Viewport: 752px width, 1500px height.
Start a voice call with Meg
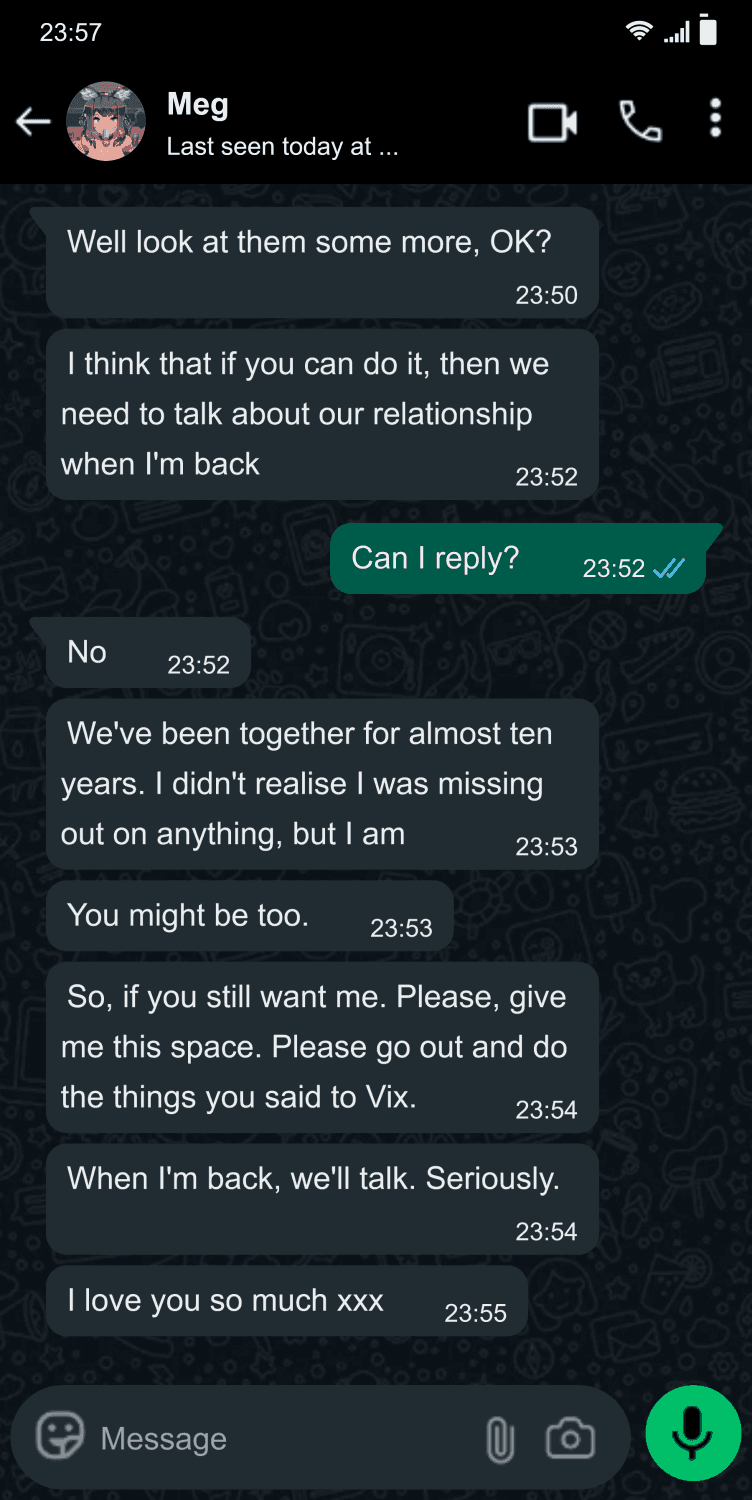[640, 122]
